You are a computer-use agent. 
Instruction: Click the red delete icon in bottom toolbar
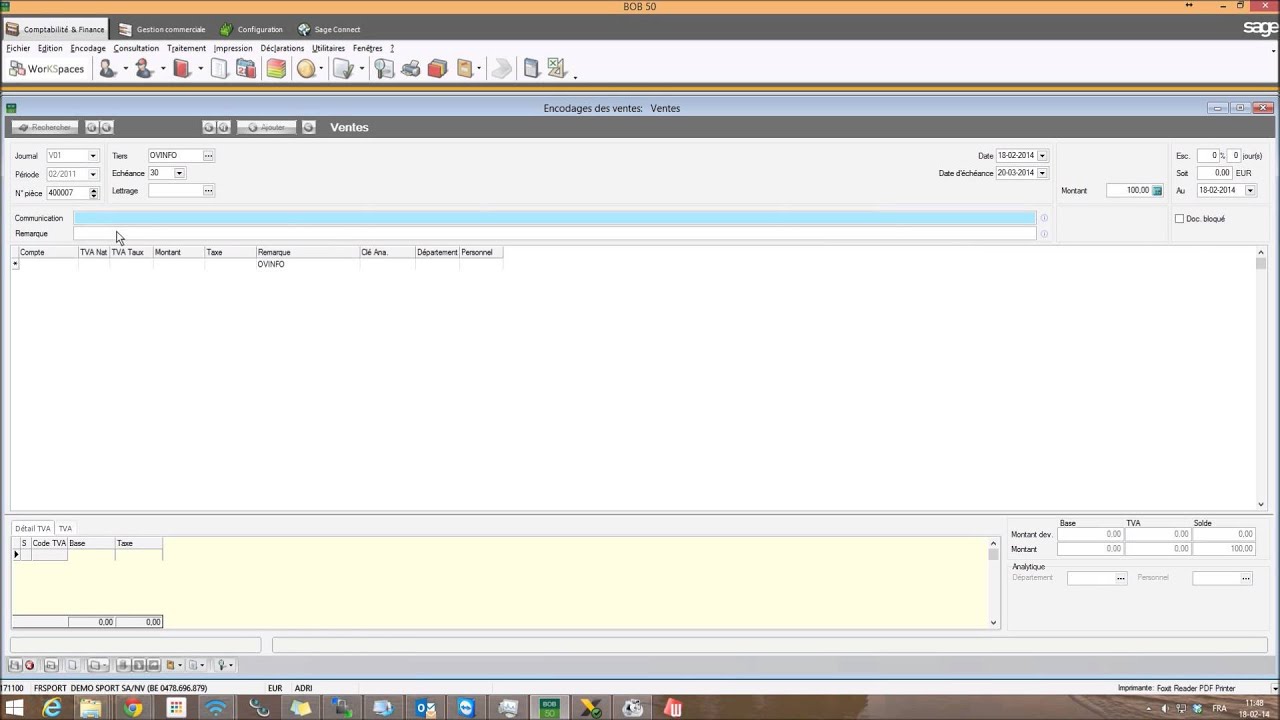29,665
